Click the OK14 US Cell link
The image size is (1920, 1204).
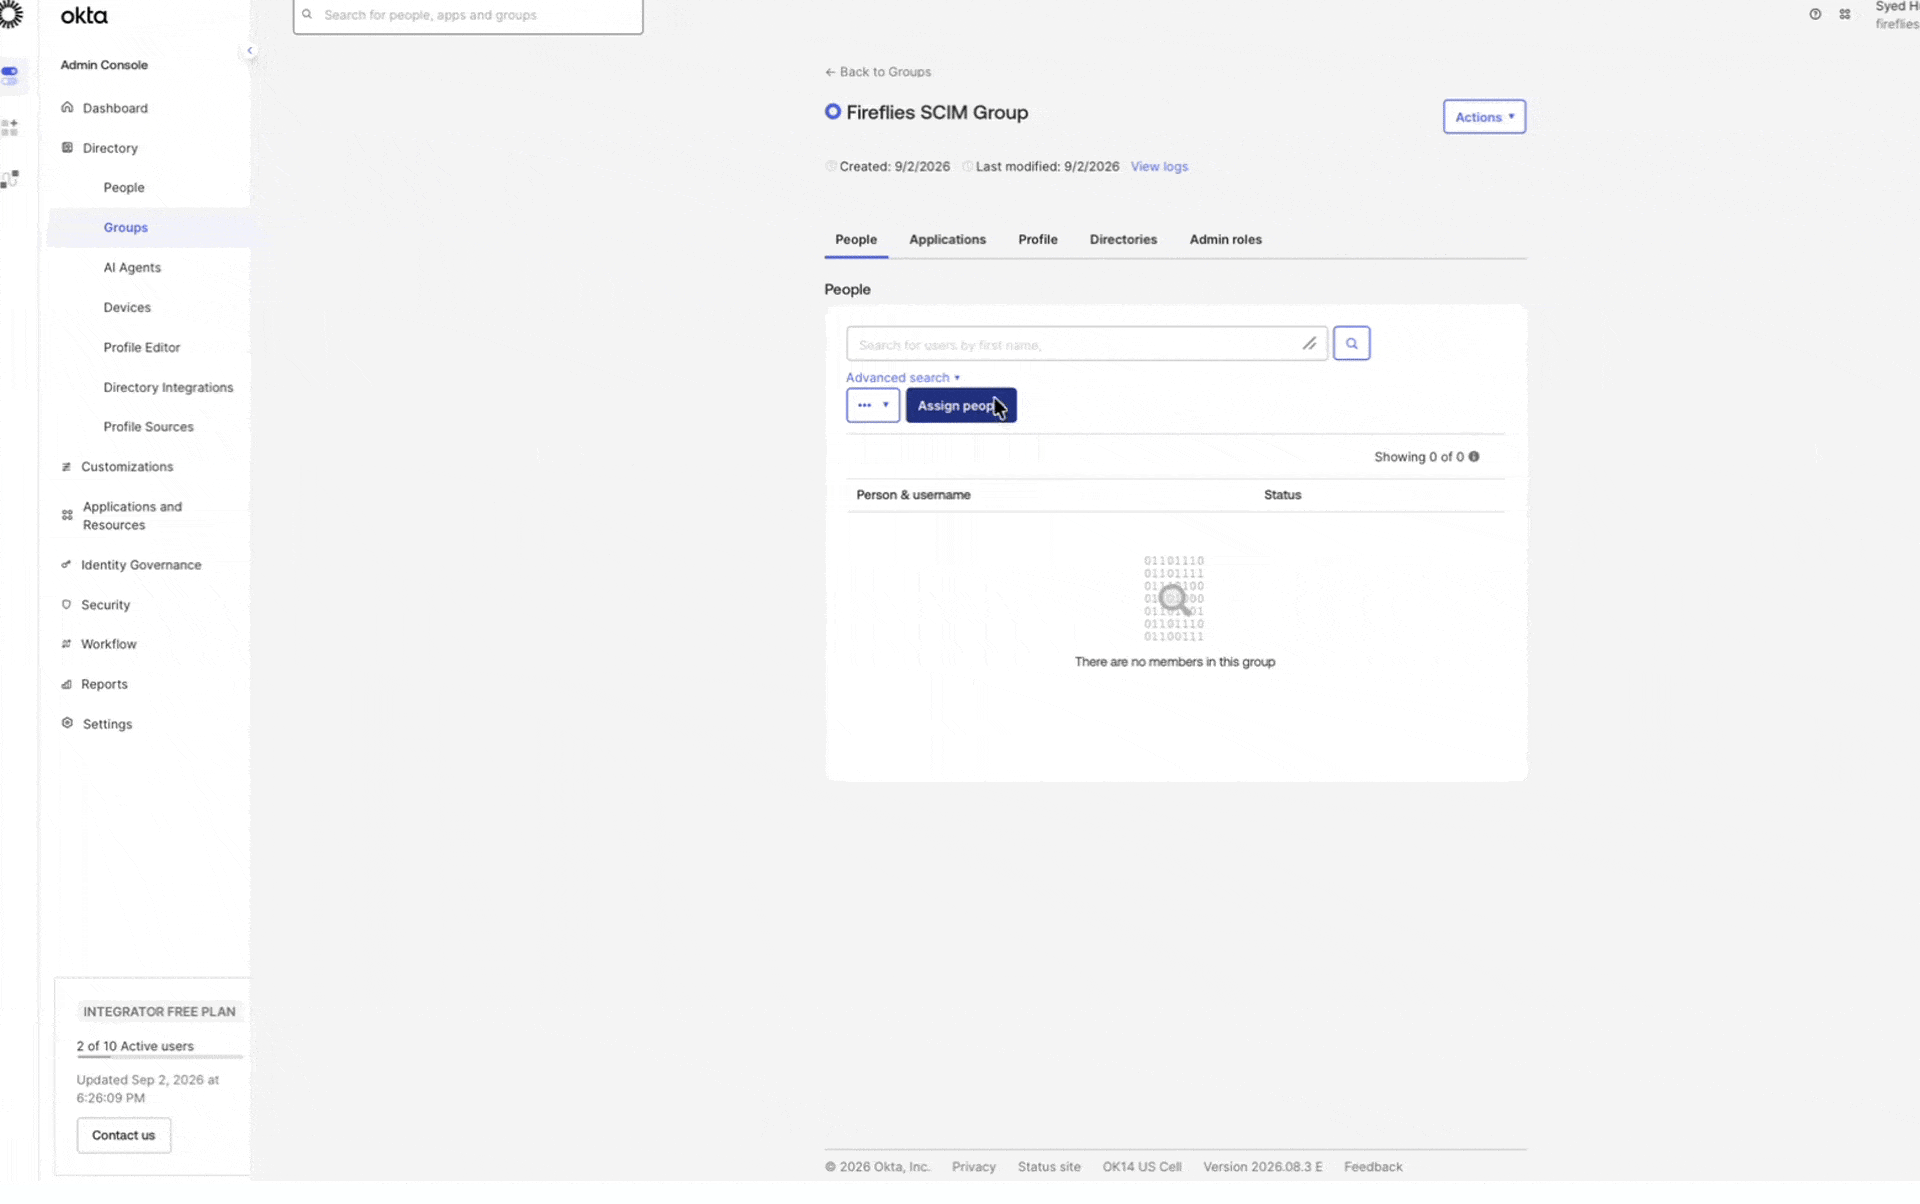(x=1142, y=1167)
